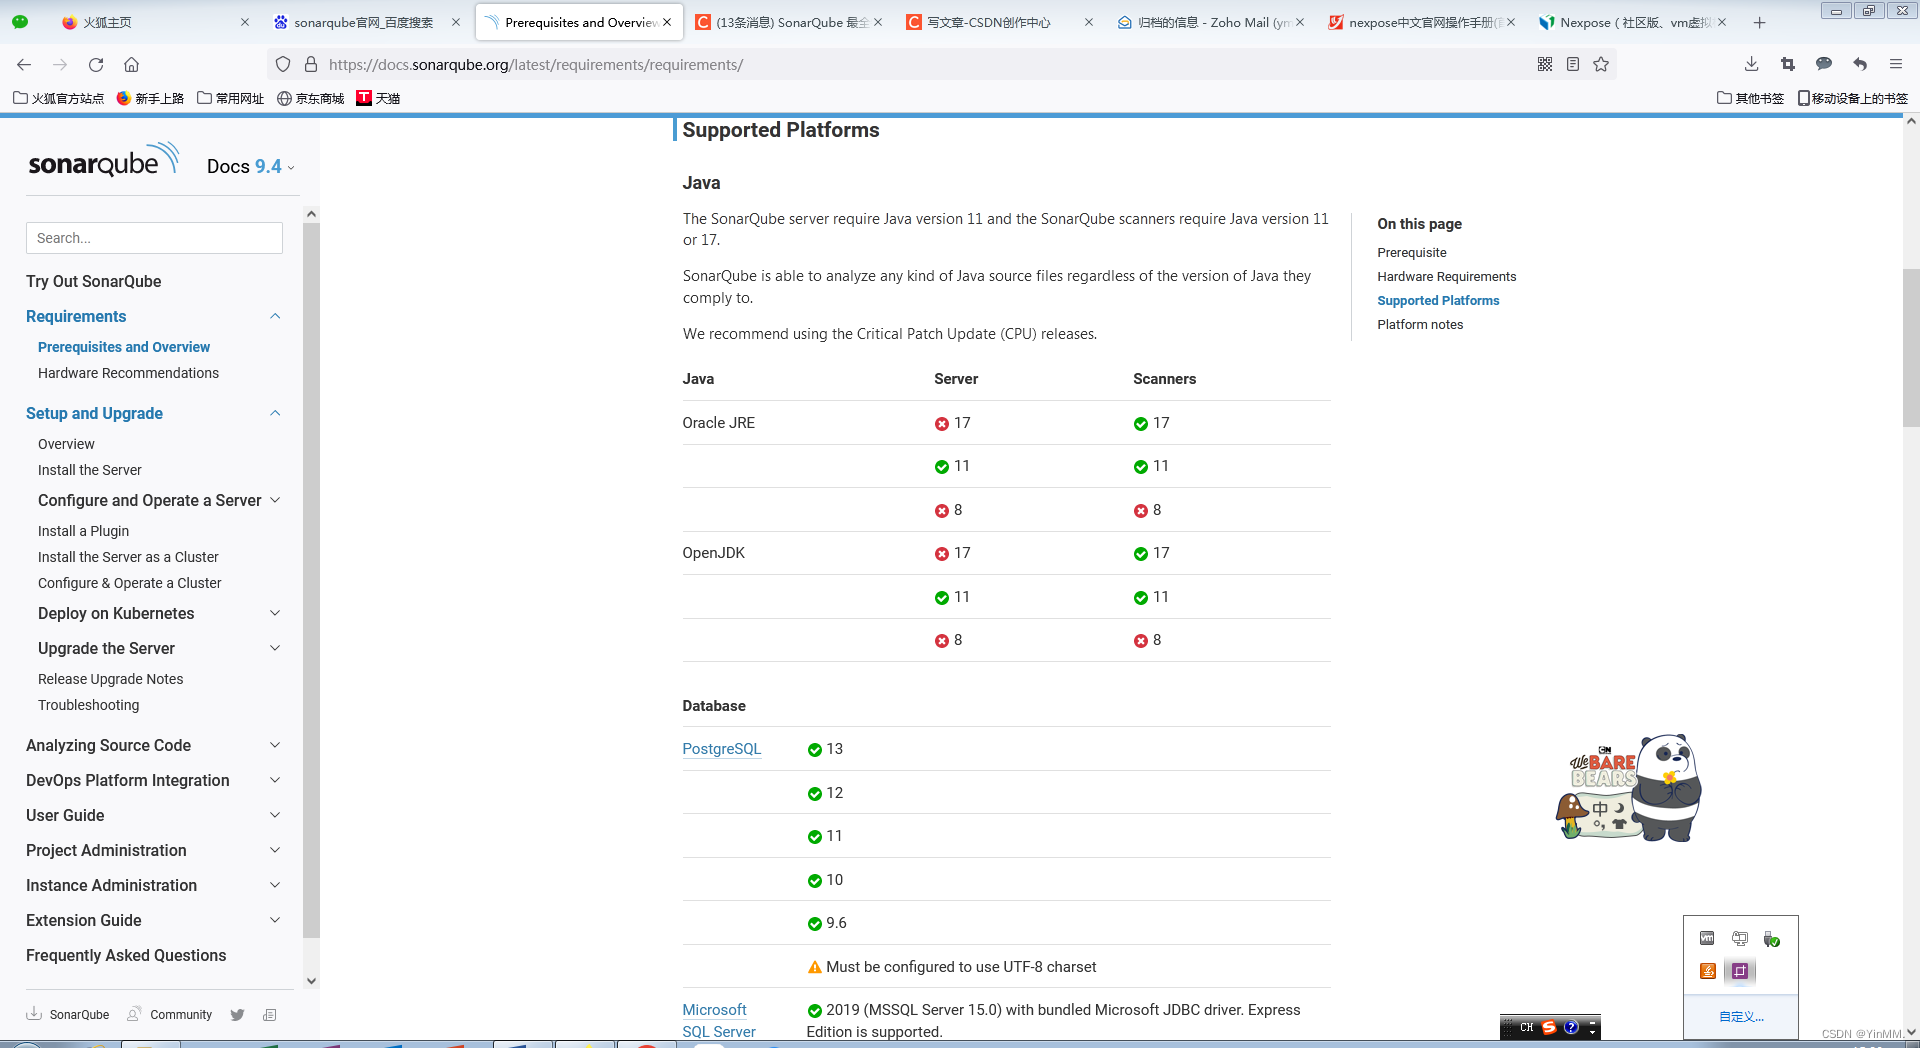Open the downloads panel

tap(1751, 64)
